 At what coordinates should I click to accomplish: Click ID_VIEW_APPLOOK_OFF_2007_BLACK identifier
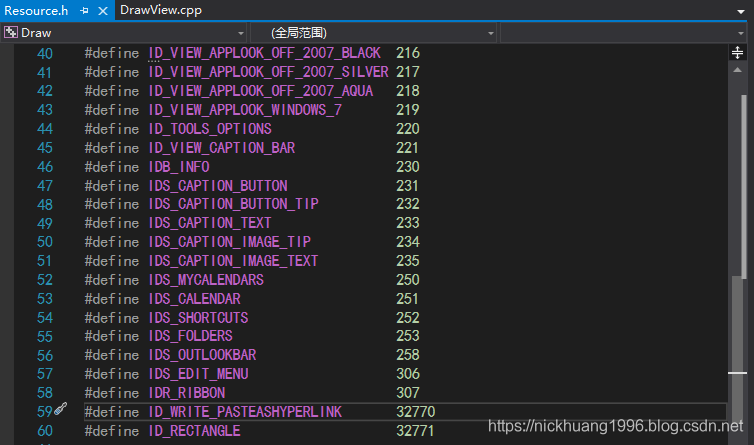[x=264, y=53]
